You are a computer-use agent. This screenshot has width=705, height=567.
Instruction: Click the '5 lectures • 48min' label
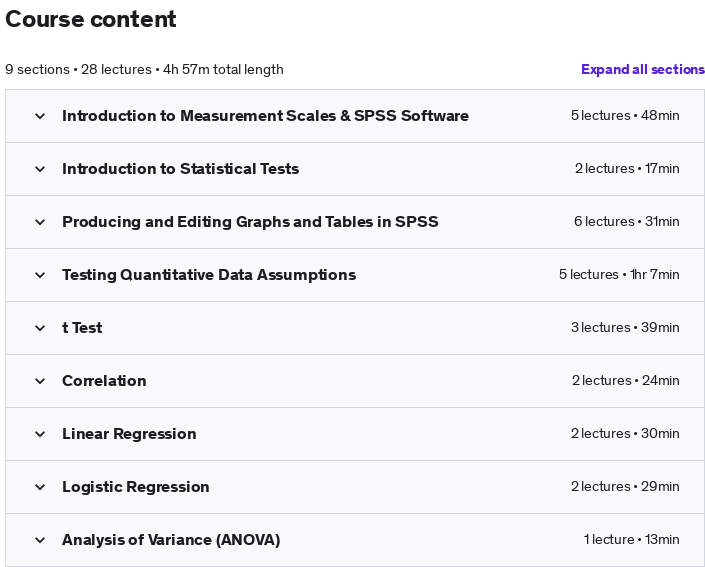click(x=625, y=116)
